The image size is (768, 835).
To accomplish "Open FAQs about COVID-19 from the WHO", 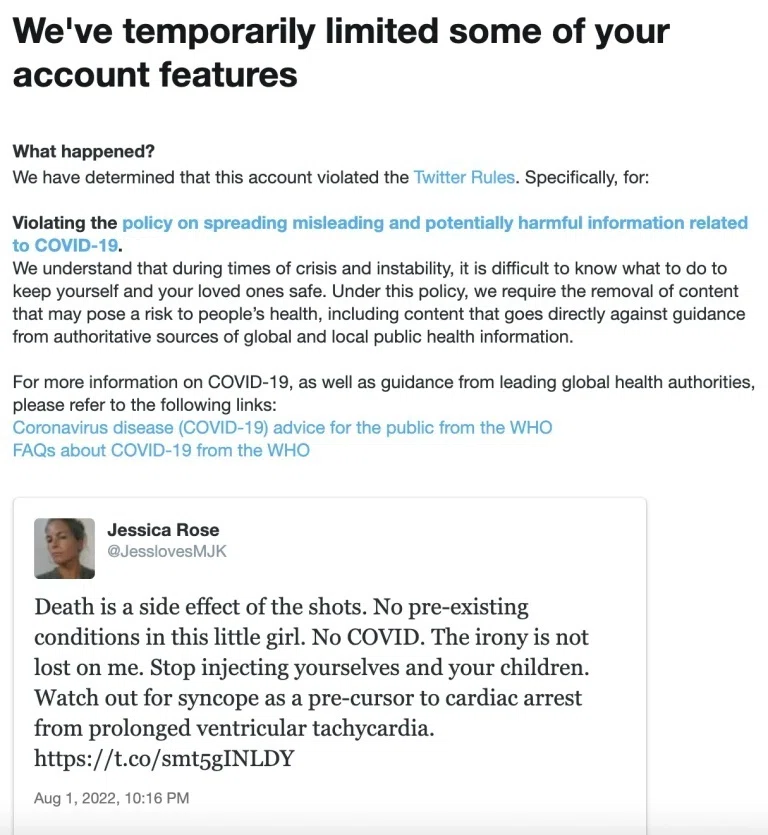I will pyautogui.click(x=161, y=451).
